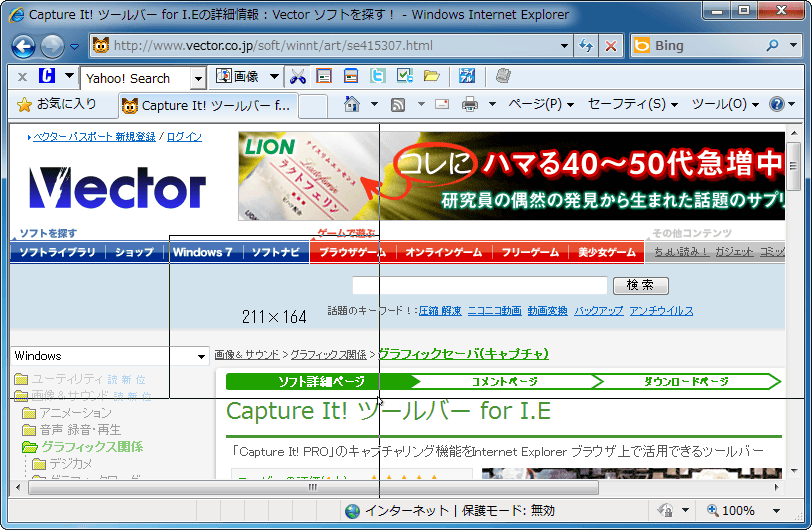Click the 画像 toolbar button
812x530 pixels.
237,77
